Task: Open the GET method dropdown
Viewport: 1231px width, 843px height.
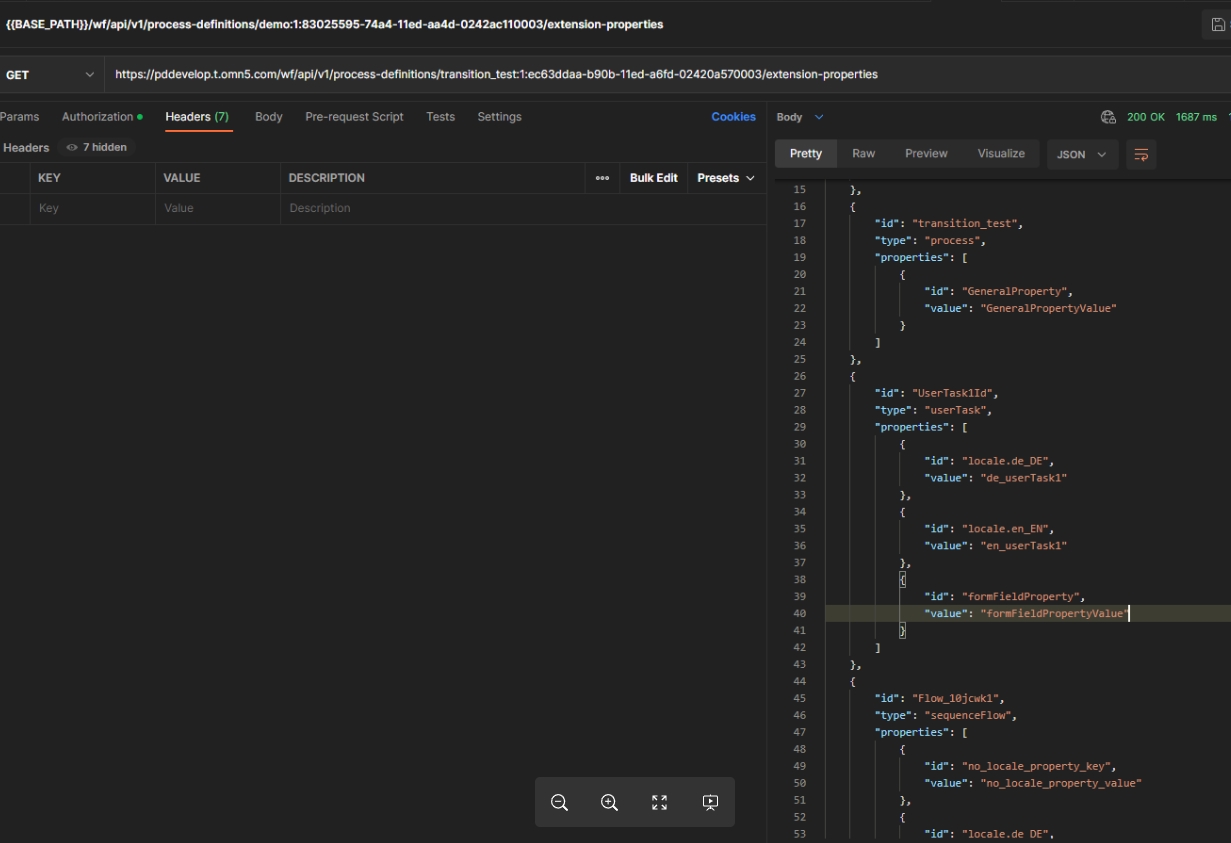Action: tap(50, 75)
